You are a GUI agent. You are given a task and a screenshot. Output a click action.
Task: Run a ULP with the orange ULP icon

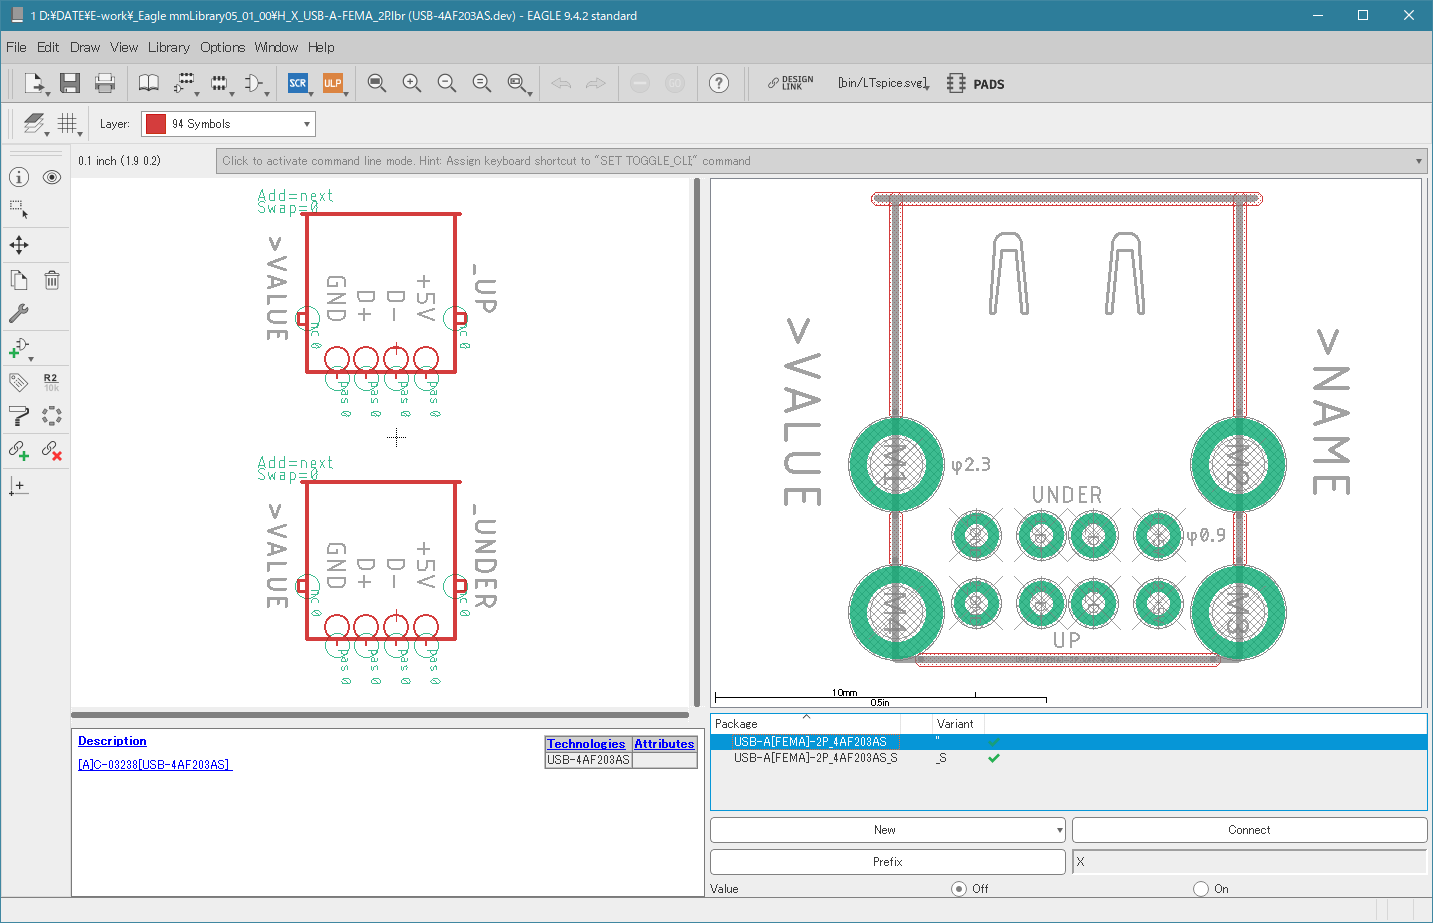coord(333,83)
